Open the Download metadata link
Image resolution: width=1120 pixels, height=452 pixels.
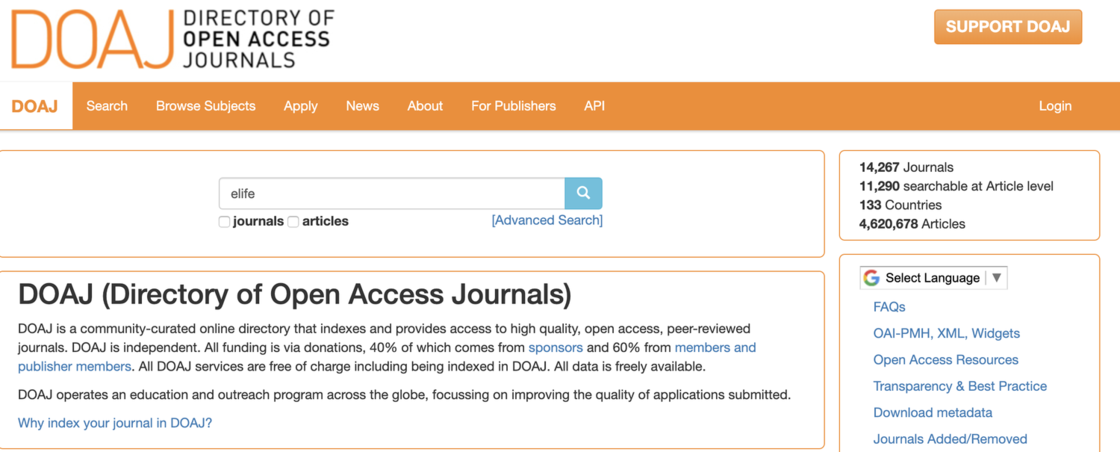click(x=933, y=413)
